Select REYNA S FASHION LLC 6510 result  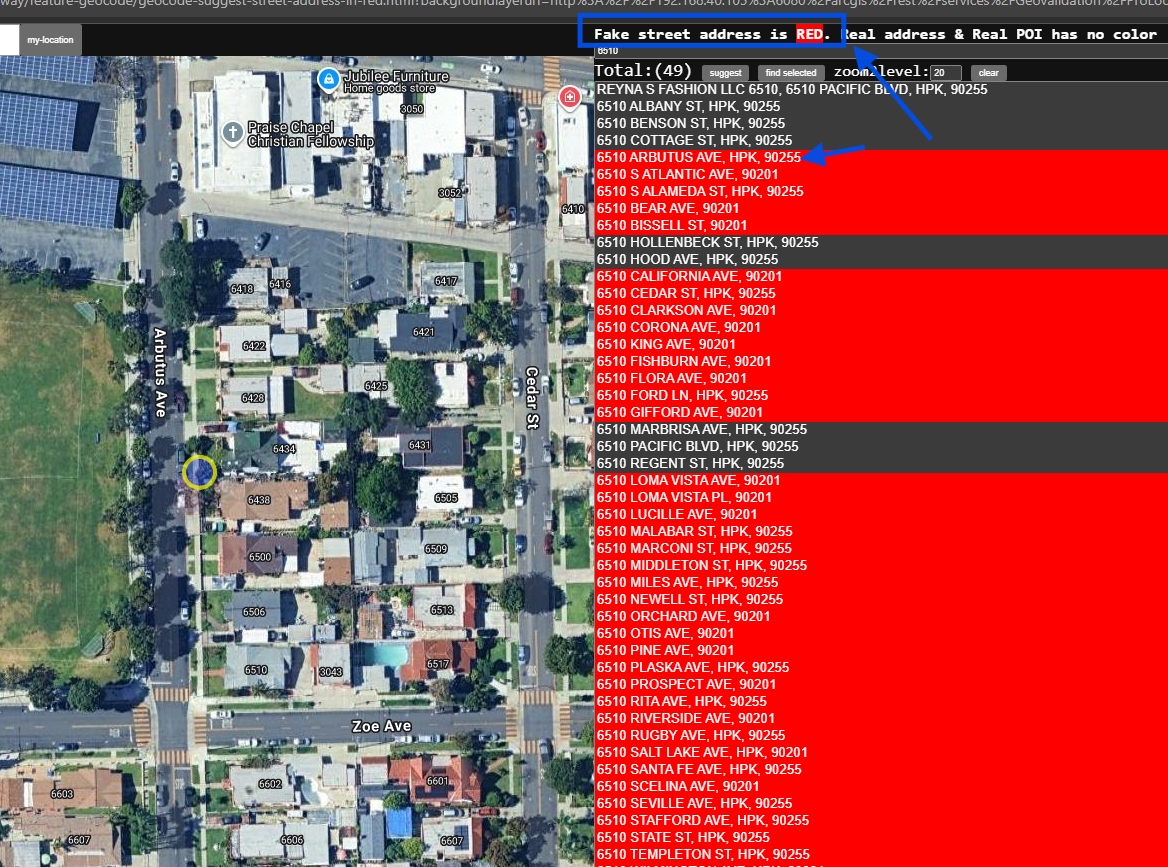(x=792, y=89)
